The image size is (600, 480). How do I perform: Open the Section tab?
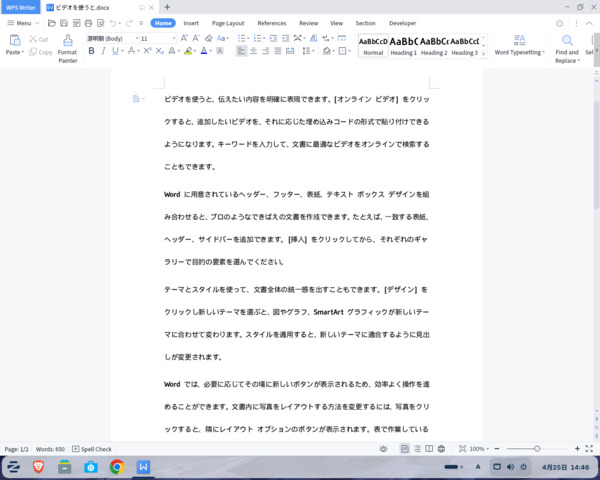coord(365,23)
